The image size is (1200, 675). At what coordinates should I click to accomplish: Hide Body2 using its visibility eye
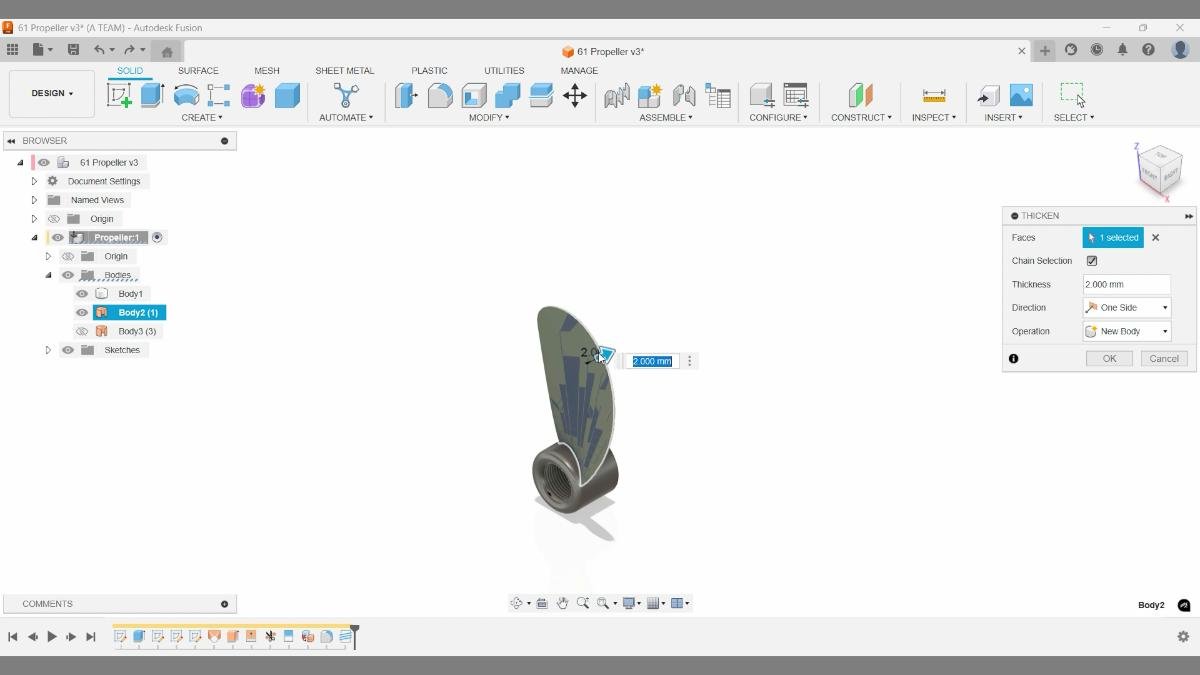click(81, 312)
